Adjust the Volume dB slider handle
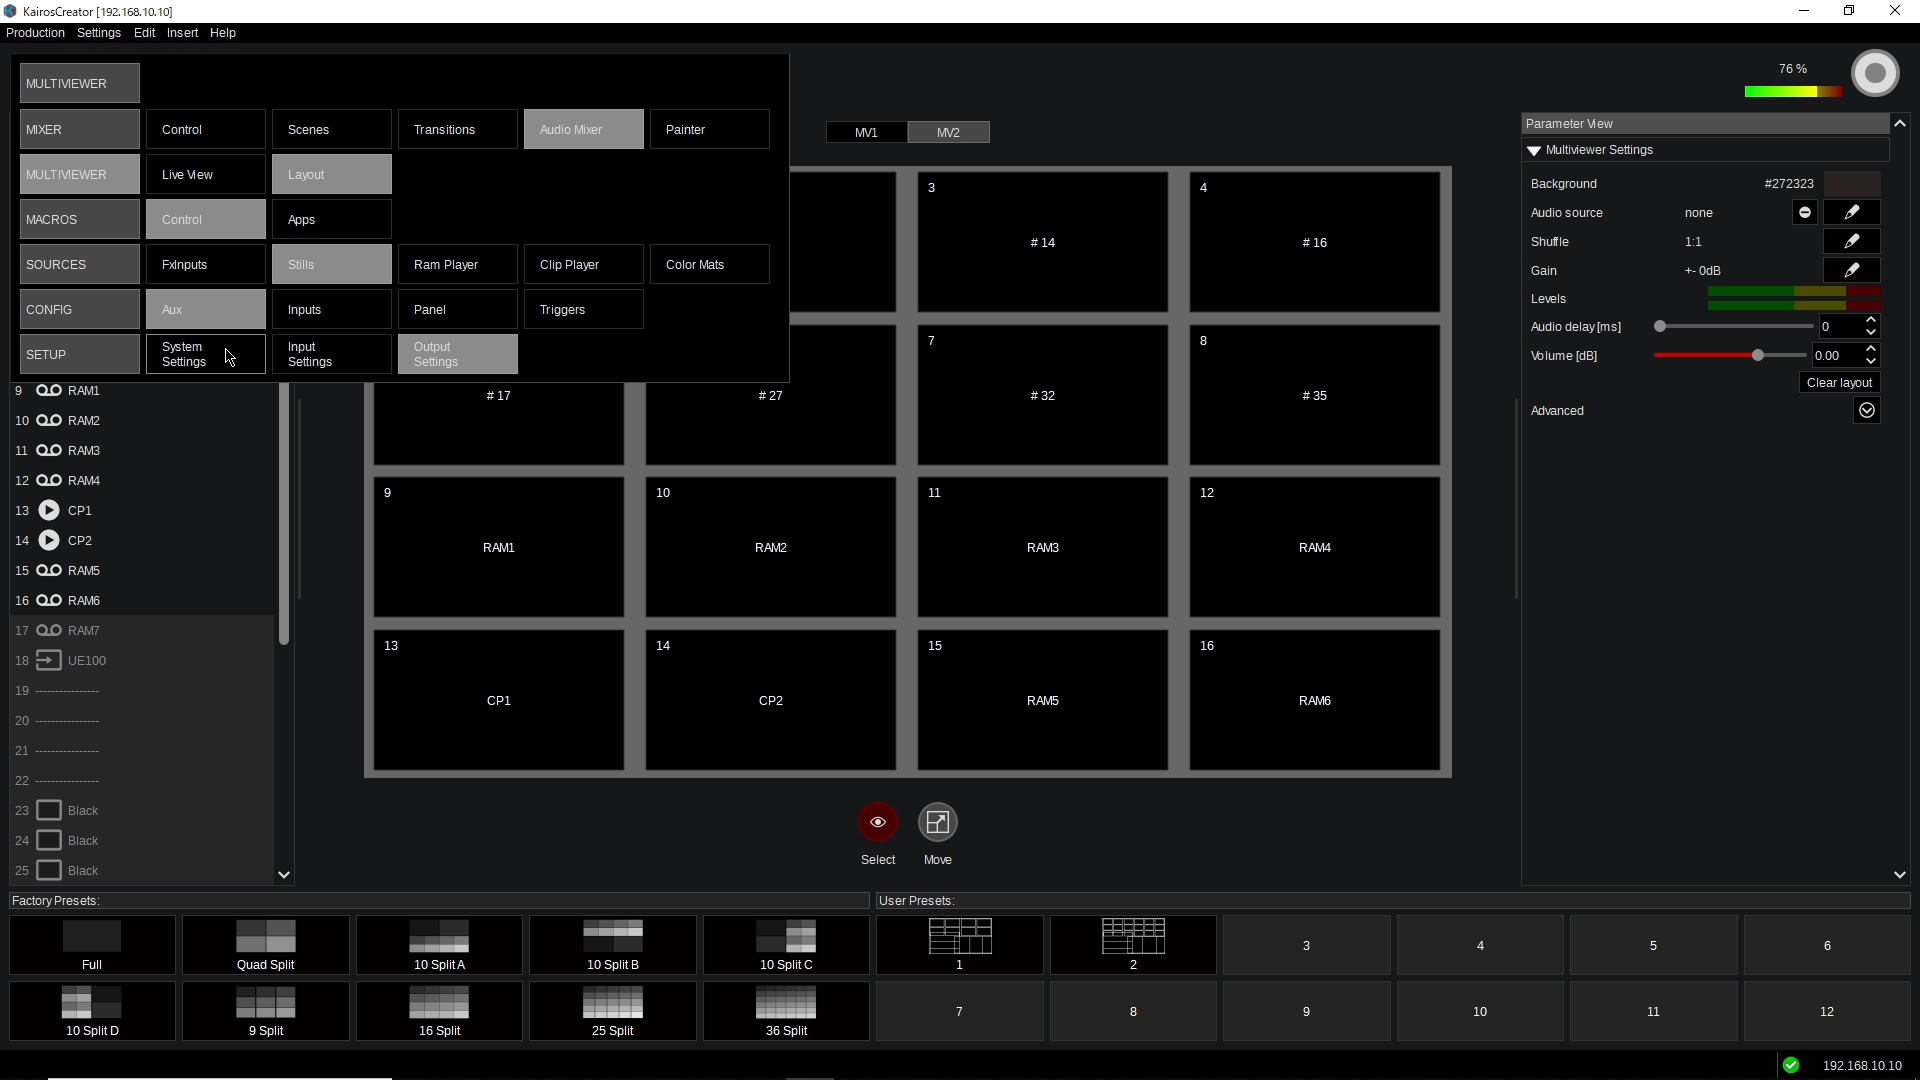Screen dimensions: 1920x1080 [x=1757, y=355]
